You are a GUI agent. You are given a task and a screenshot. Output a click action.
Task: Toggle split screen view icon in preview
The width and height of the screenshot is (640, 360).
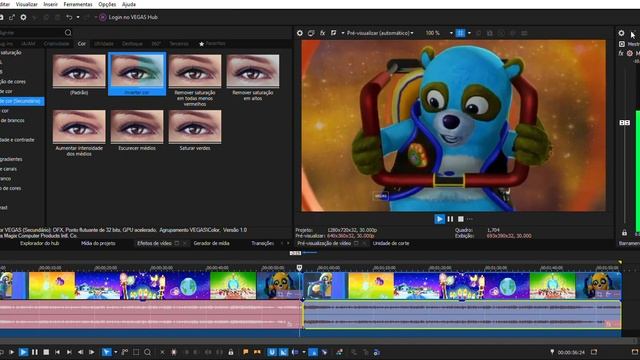tap(333, 33)
